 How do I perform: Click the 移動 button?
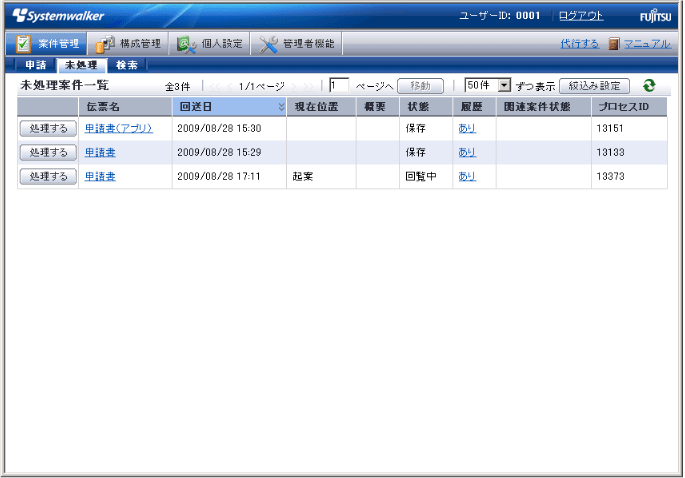point(420,86)
